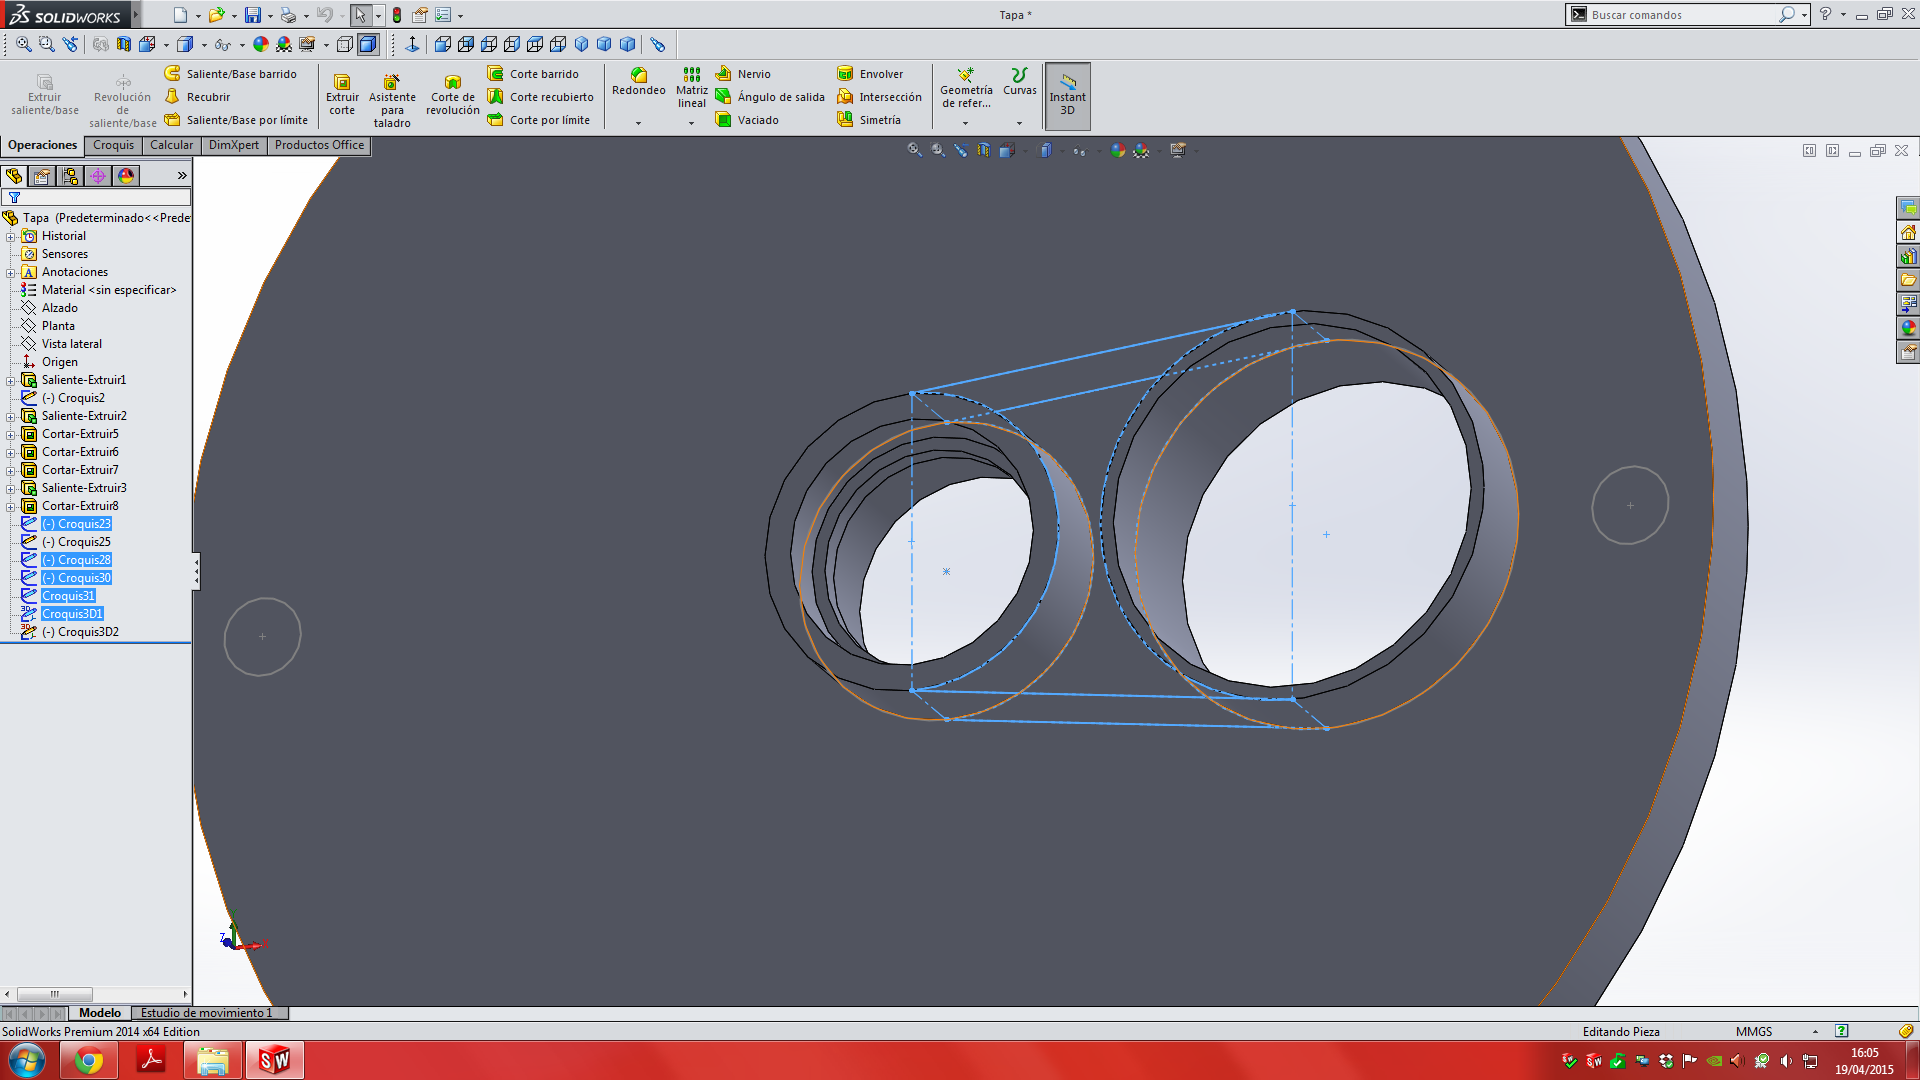Open the MMGS units status bar item
1920x1080 pixels.
tap(1753, 1032)
